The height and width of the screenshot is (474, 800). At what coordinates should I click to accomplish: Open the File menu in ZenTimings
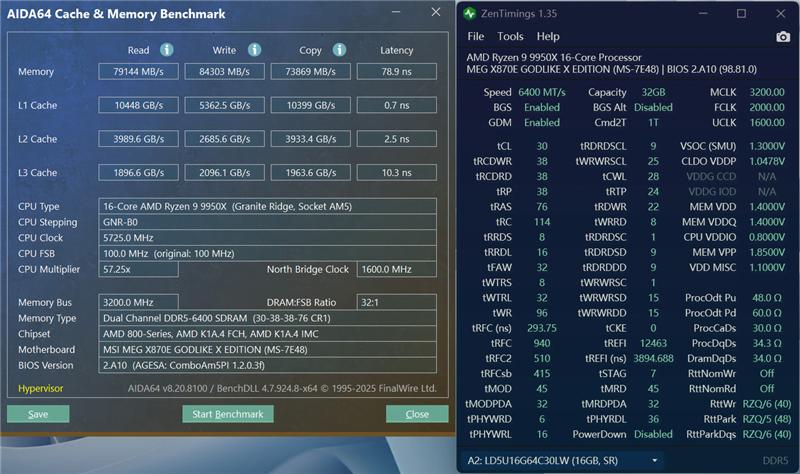pyautogui.click(x=476, y=36)
